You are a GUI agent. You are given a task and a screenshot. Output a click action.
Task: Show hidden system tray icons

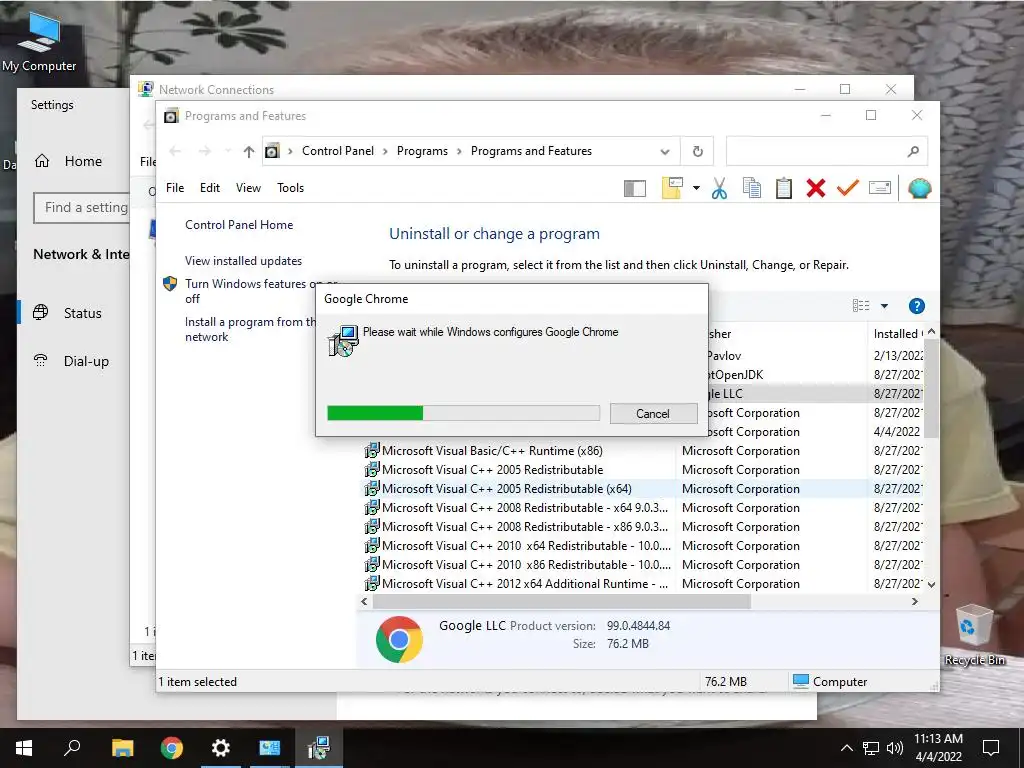[846, 748]
